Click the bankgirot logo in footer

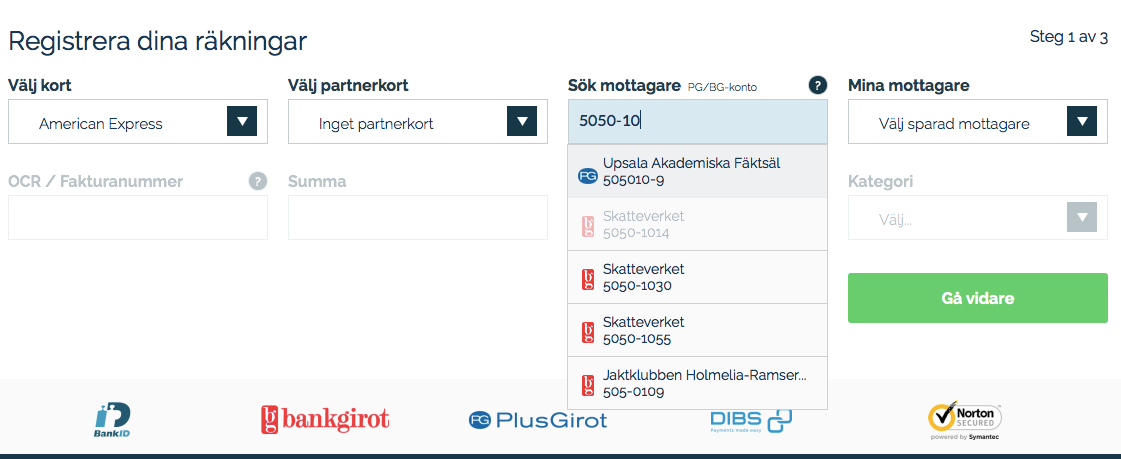325,419
